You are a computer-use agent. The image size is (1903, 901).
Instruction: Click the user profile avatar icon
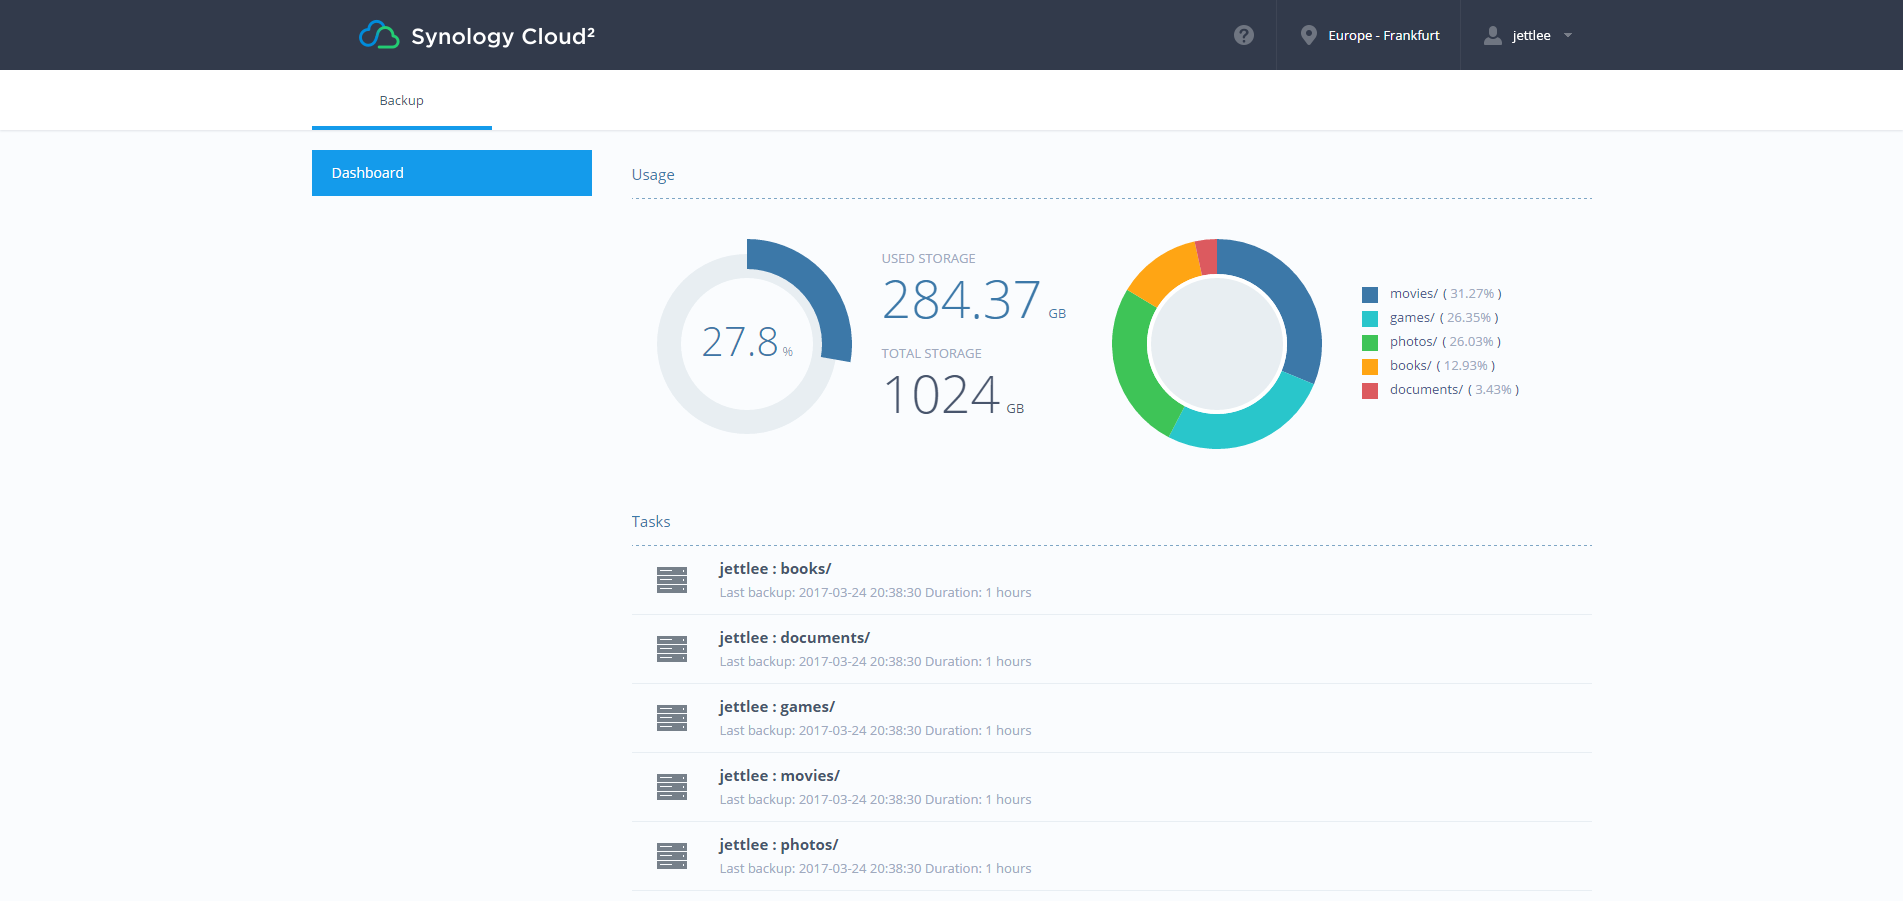click(x=1492, y=35)
